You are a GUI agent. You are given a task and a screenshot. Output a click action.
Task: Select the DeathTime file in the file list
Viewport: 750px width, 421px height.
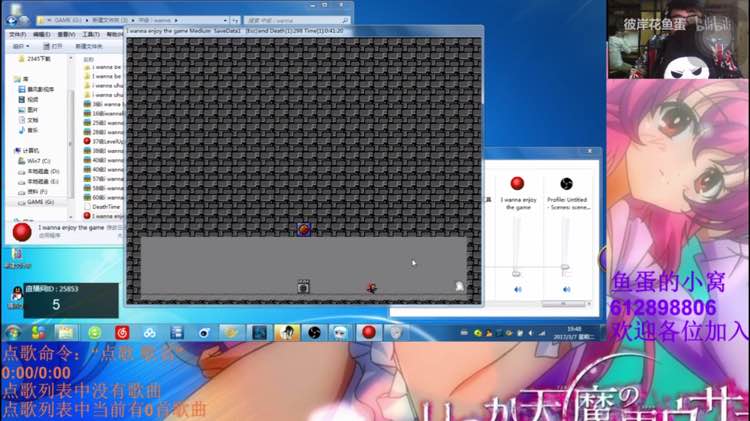tap(102, 207)
